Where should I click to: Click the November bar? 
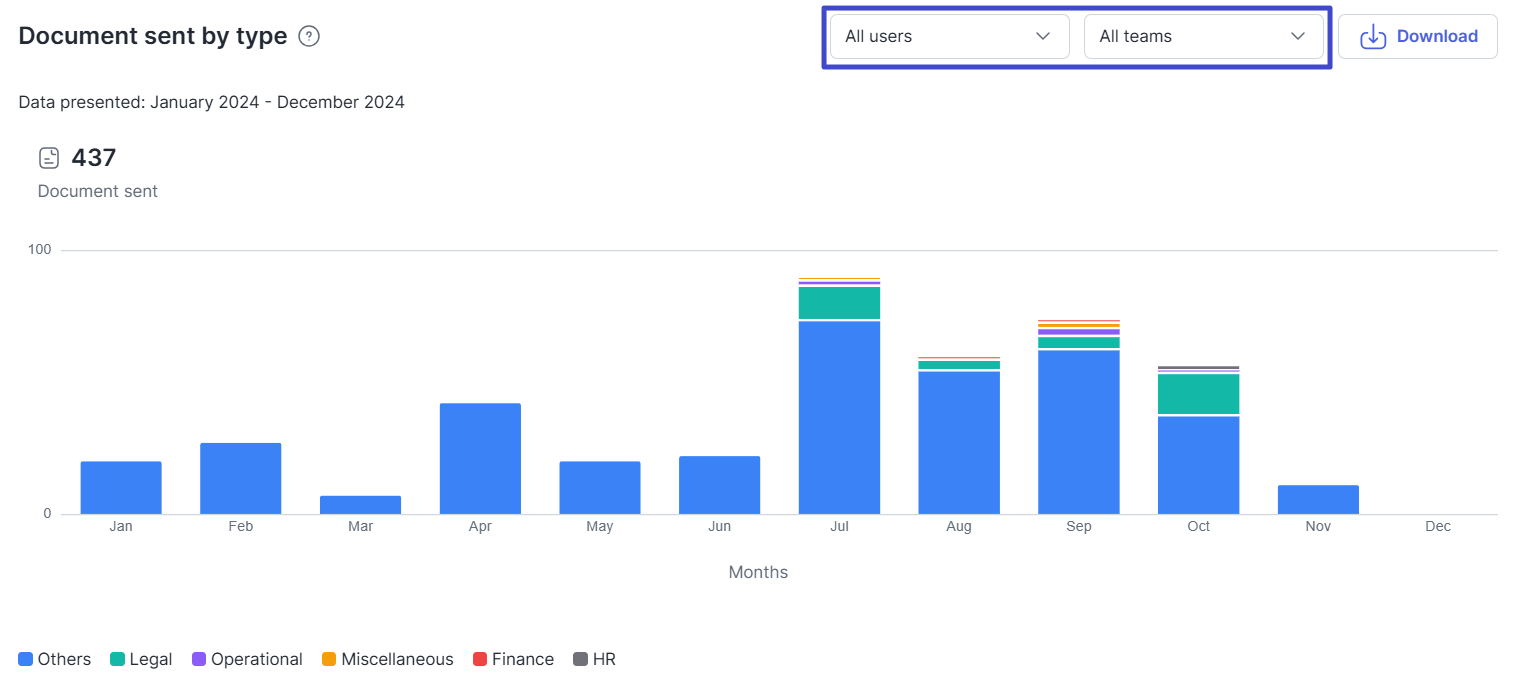(x=1318, y=500)
